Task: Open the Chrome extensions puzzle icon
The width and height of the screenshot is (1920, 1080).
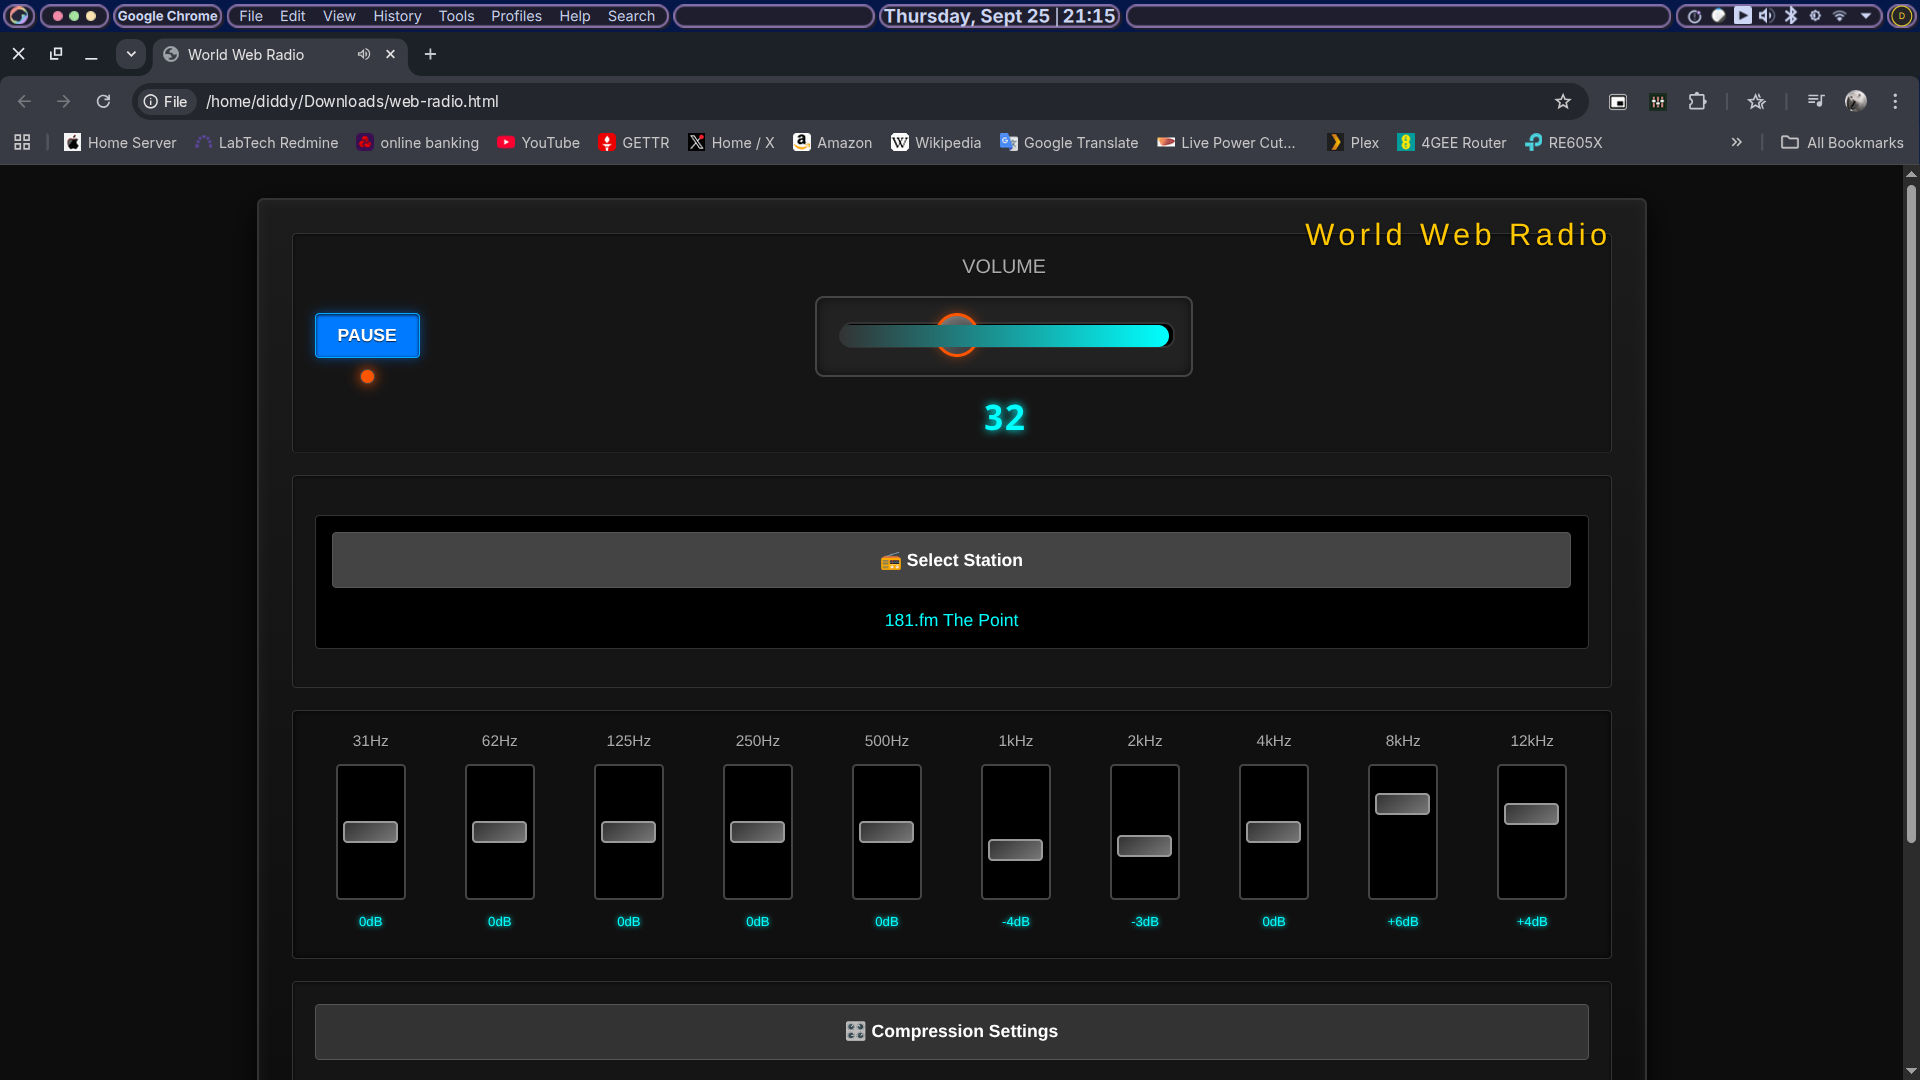Action: click(x=1697, y=101)
